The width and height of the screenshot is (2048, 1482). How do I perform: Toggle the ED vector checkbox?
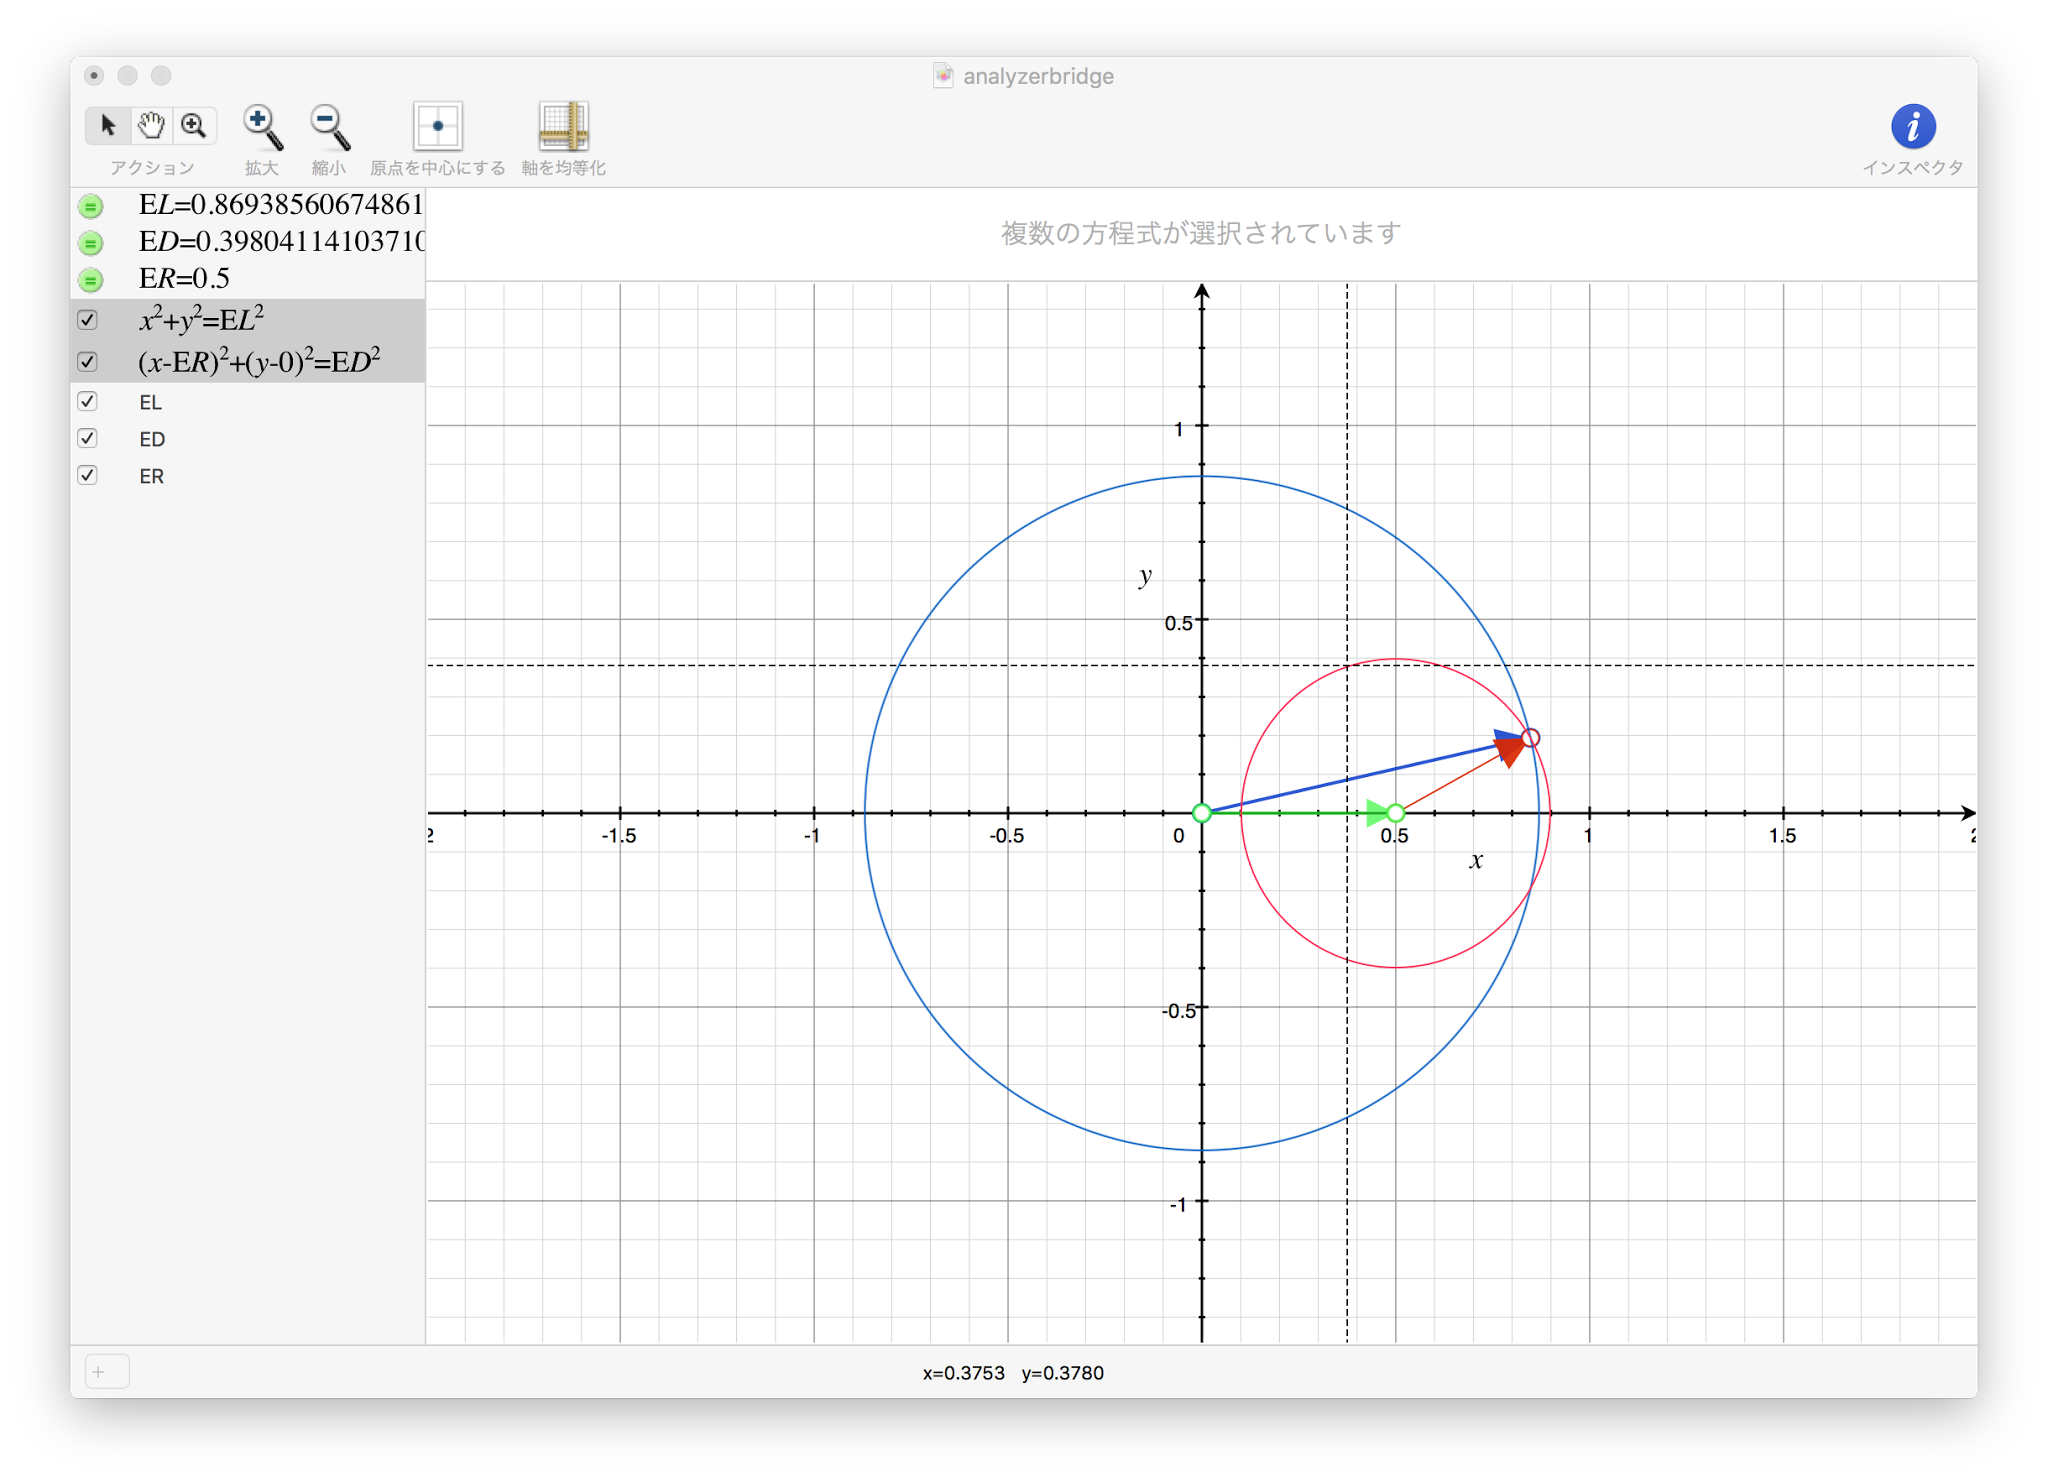coord(88,438)
